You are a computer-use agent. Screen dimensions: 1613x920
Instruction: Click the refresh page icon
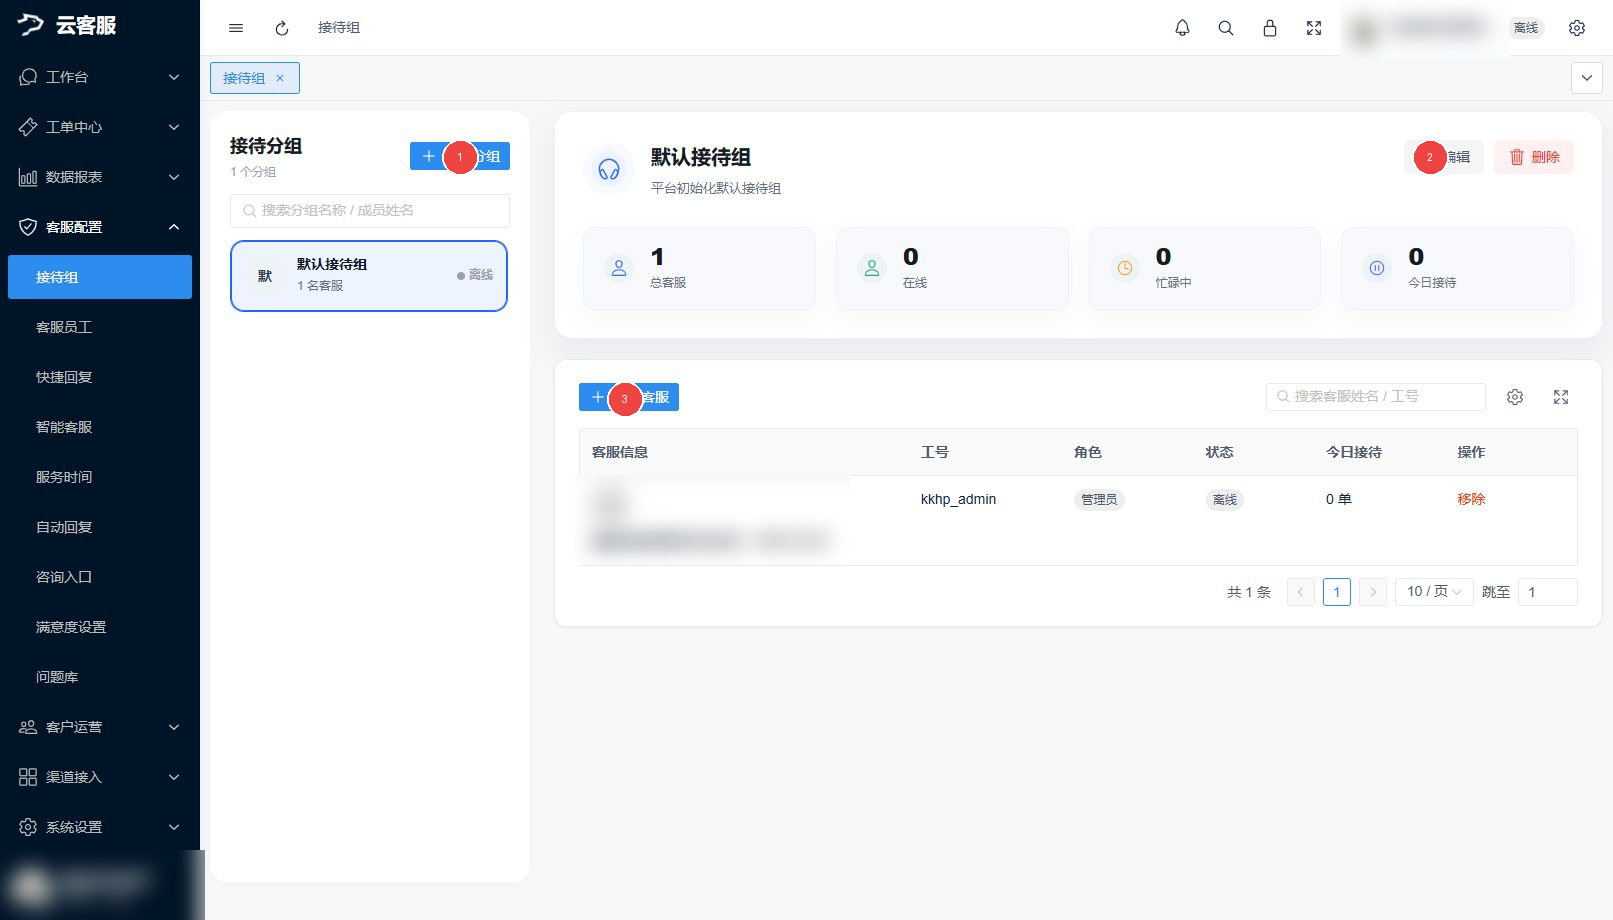[x=282, y=28]
